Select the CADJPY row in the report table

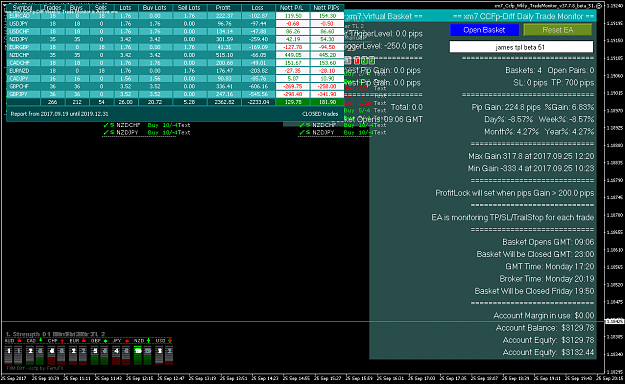[x=175, y=79]
